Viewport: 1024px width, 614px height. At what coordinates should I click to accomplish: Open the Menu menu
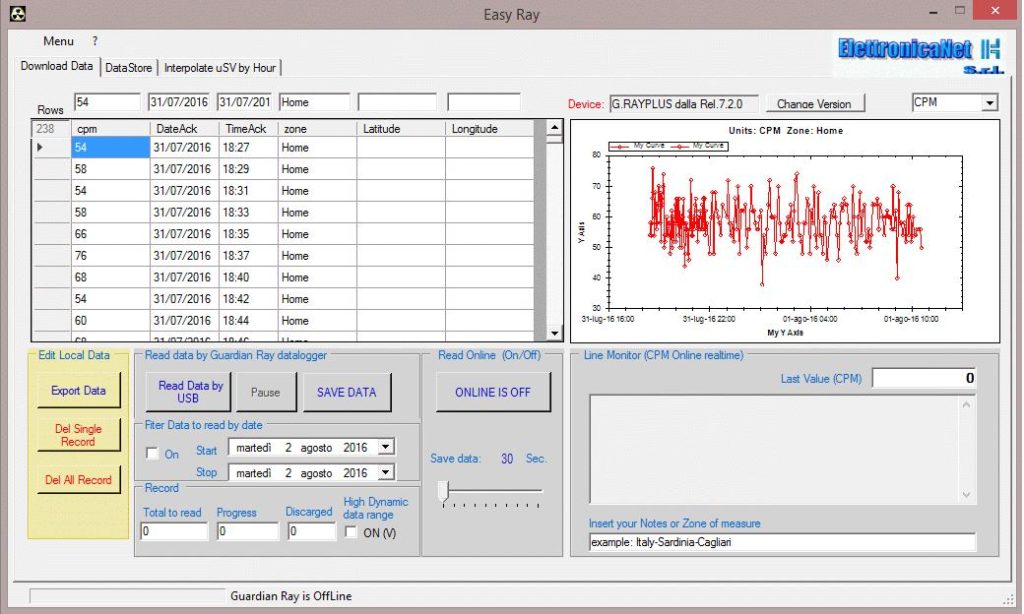58,41
